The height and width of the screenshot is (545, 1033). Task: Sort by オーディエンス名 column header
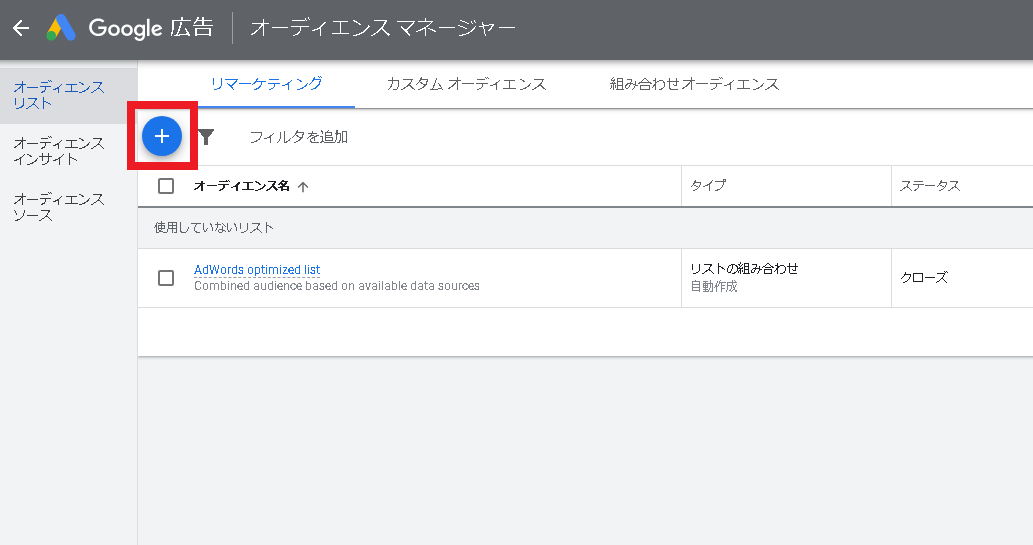click(242, 186)
